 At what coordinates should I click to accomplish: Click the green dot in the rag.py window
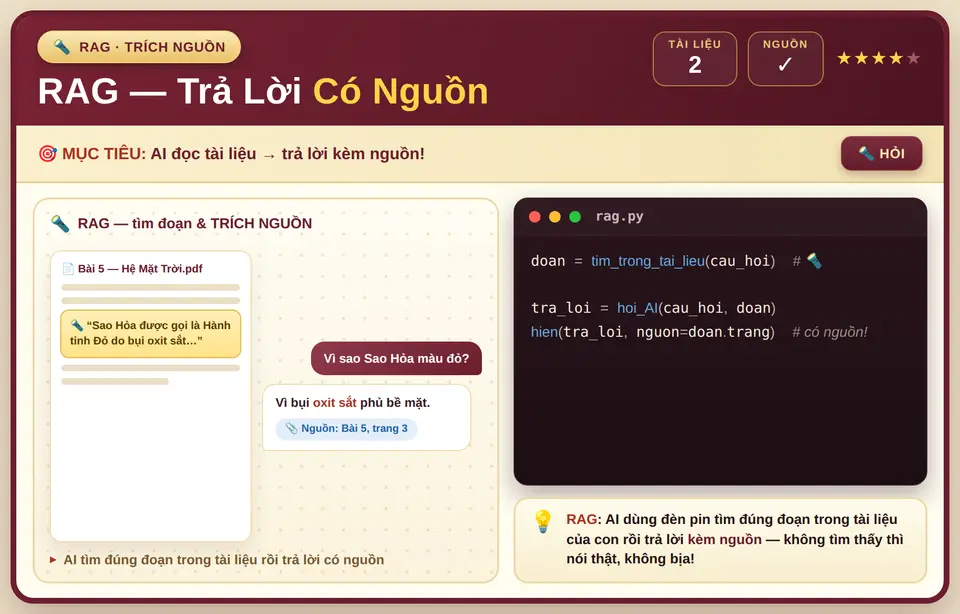coord(575,217)
